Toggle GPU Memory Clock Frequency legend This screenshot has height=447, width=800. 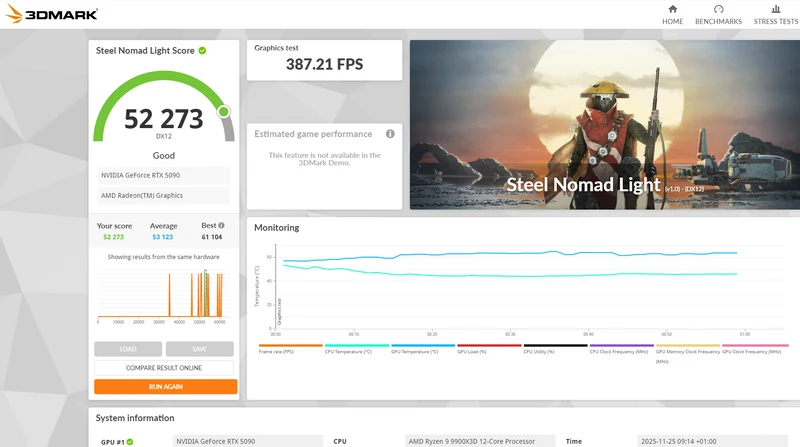[688, 353]
